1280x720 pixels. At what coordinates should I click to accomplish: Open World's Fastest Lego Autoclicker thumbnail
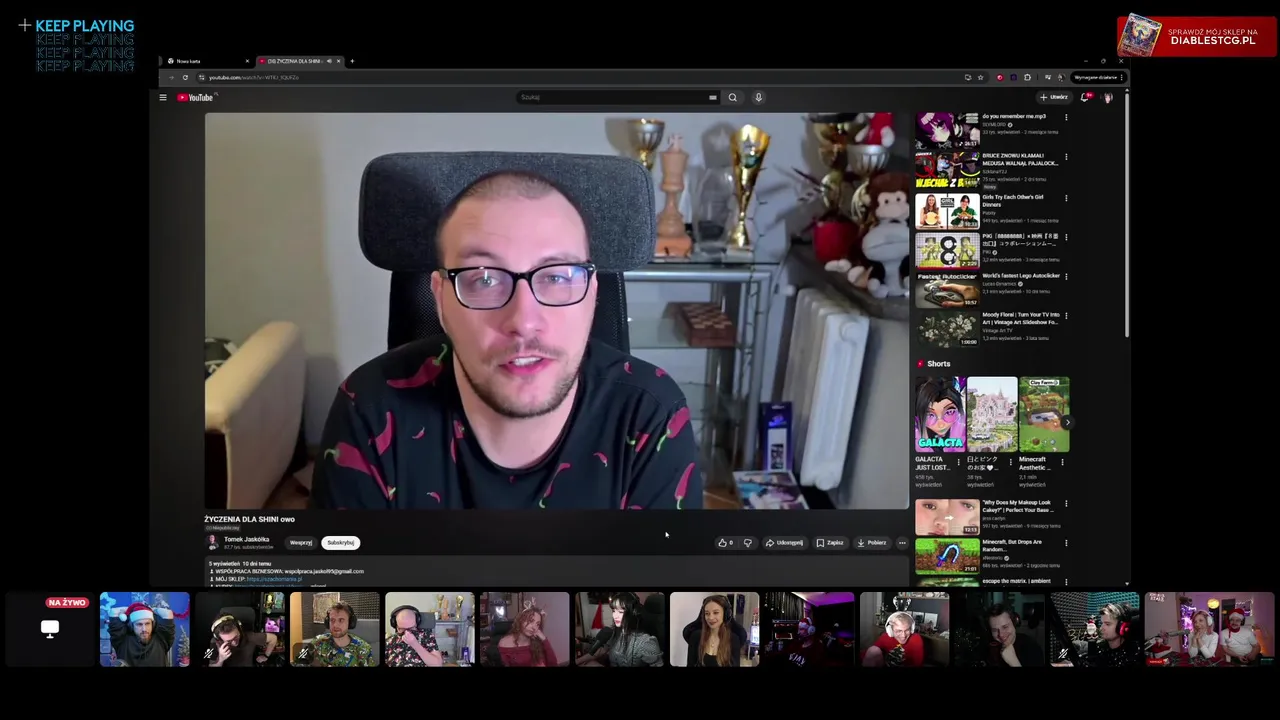tap(947, 290)
